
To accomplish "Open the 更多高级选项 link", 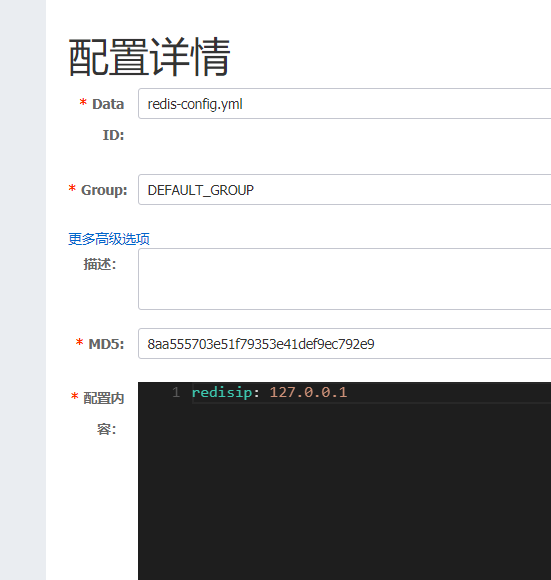I will pyautogui.click(x=109, y=239).
